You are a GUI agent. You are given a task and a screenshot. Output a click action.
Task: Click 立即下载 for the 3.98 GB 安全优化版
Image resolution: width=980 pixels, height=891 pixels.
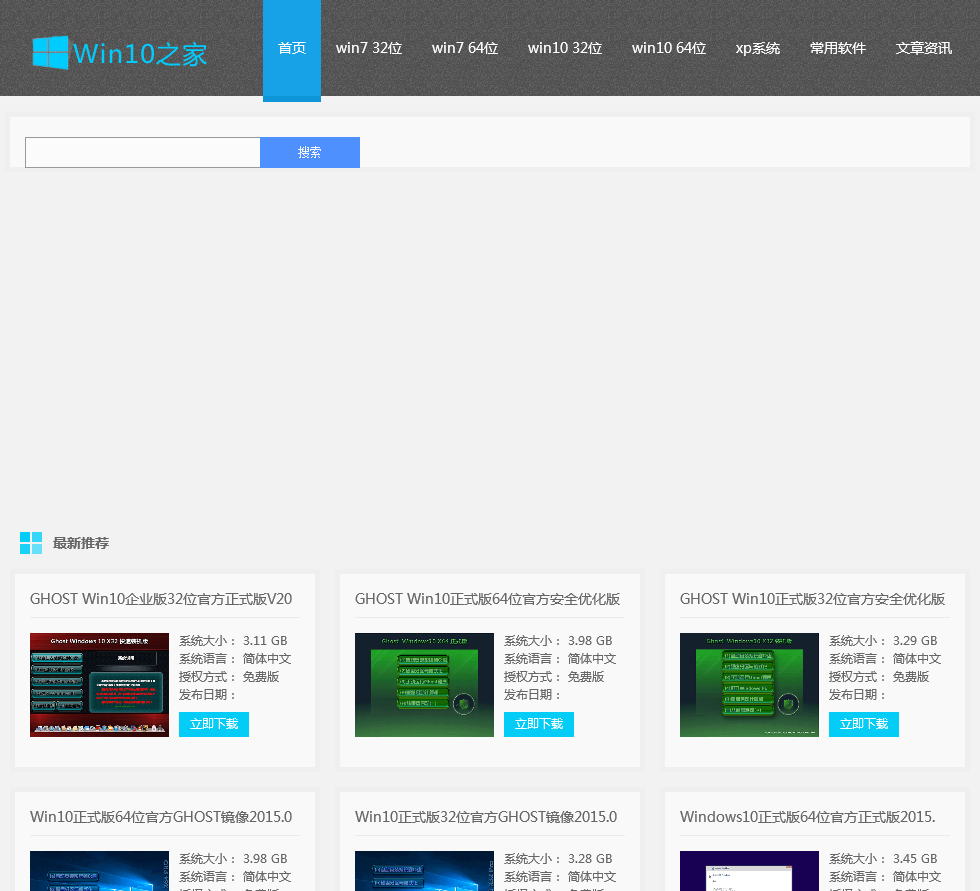click(x=539, y=724)
